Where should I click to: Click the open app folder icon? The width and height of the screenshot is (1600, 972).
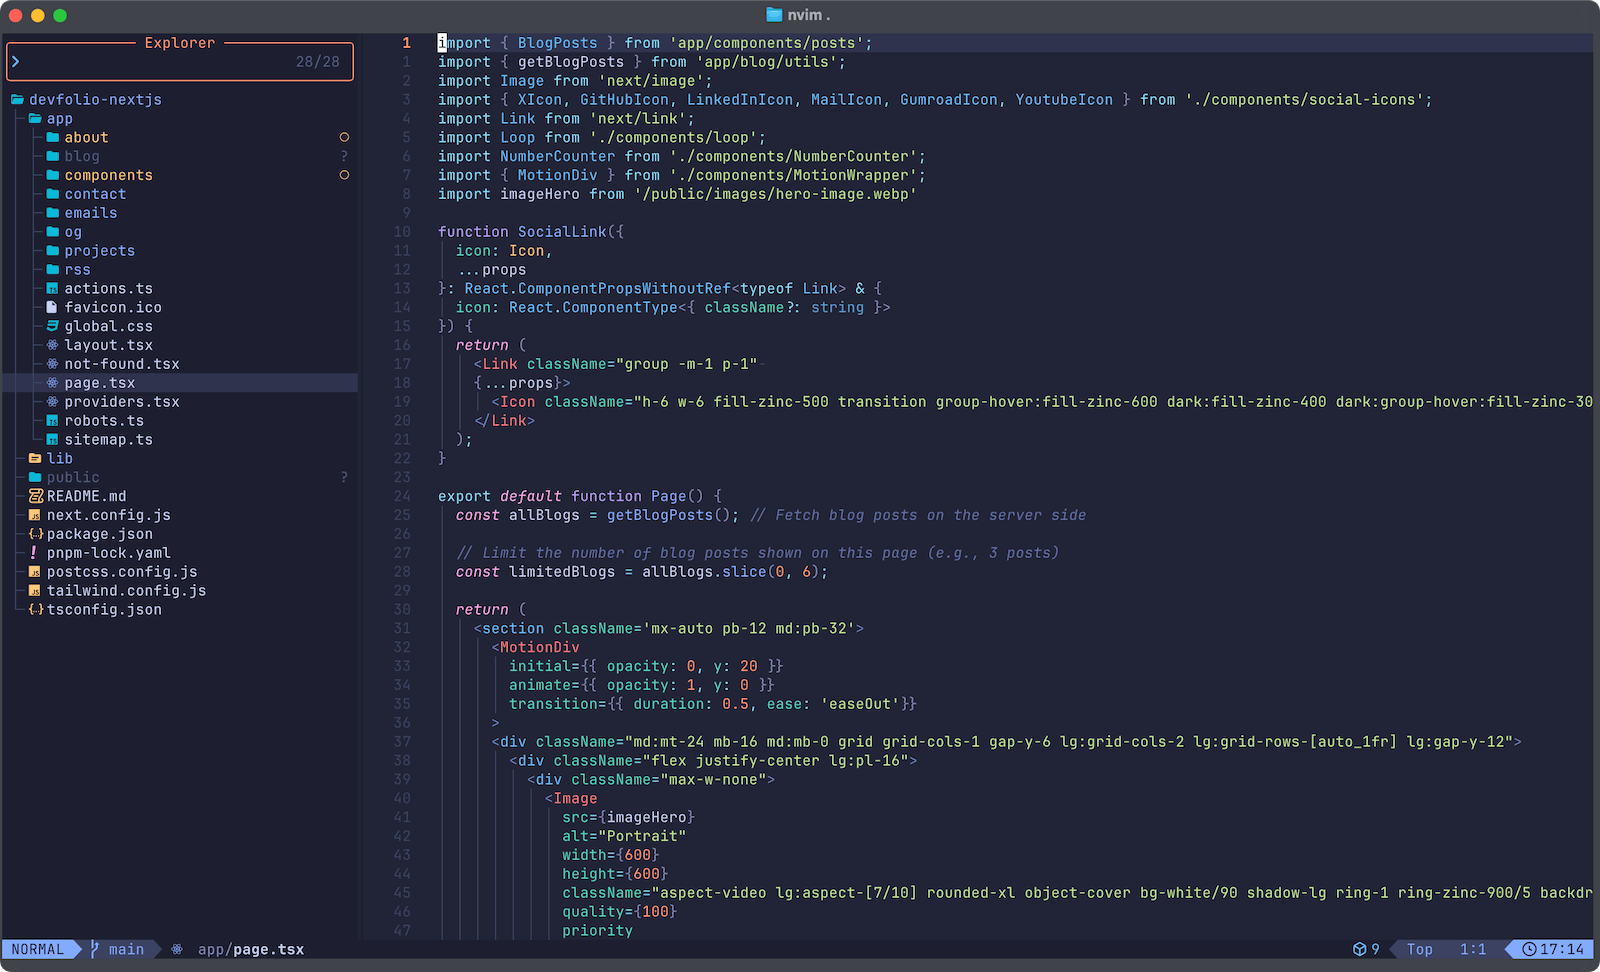click(35, 118)
